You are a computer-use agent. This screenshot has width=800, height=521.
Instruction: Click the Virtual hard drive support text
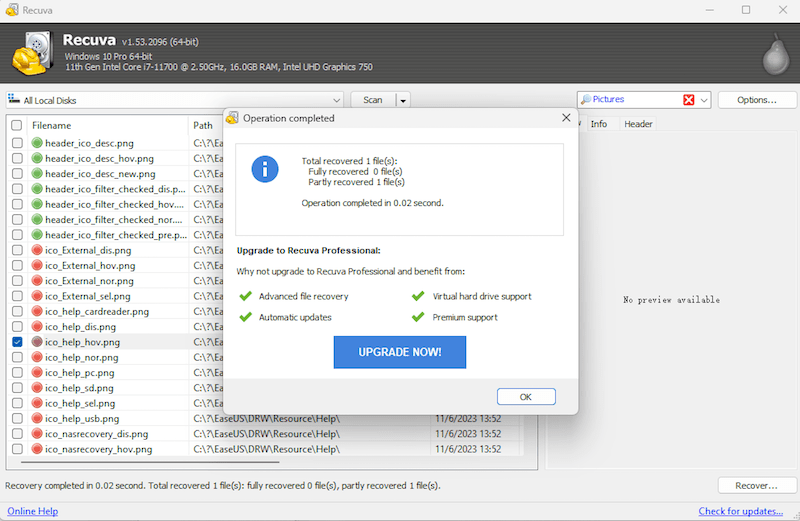tap(482, 296)
